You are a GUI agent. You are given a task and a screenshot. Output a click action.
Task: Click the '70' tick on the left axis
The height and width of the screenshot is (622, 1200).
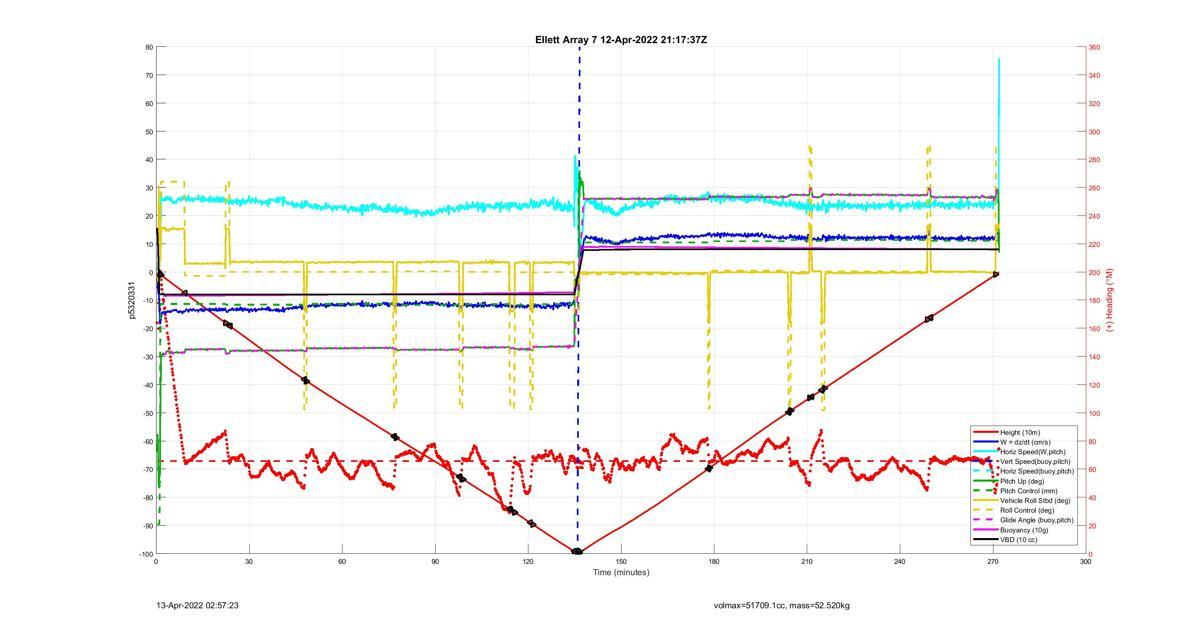148,75
